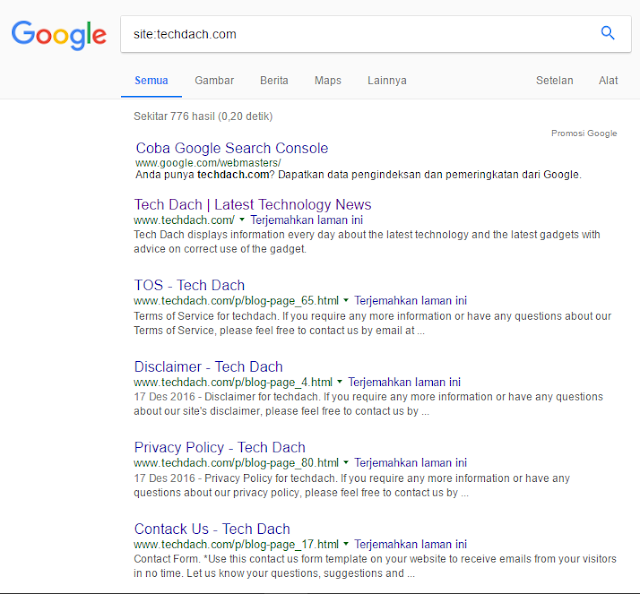This screenshot has width=640, height=594.
Task: Switch to the Gambar tab
Action: (x=214, y=80)
